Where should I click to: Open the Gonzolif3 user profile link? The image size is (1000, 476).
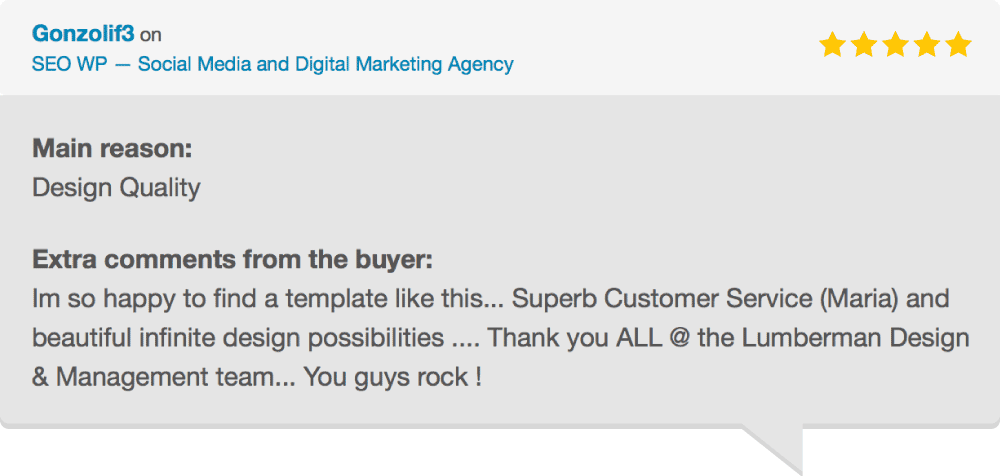(x=83, y=33)
